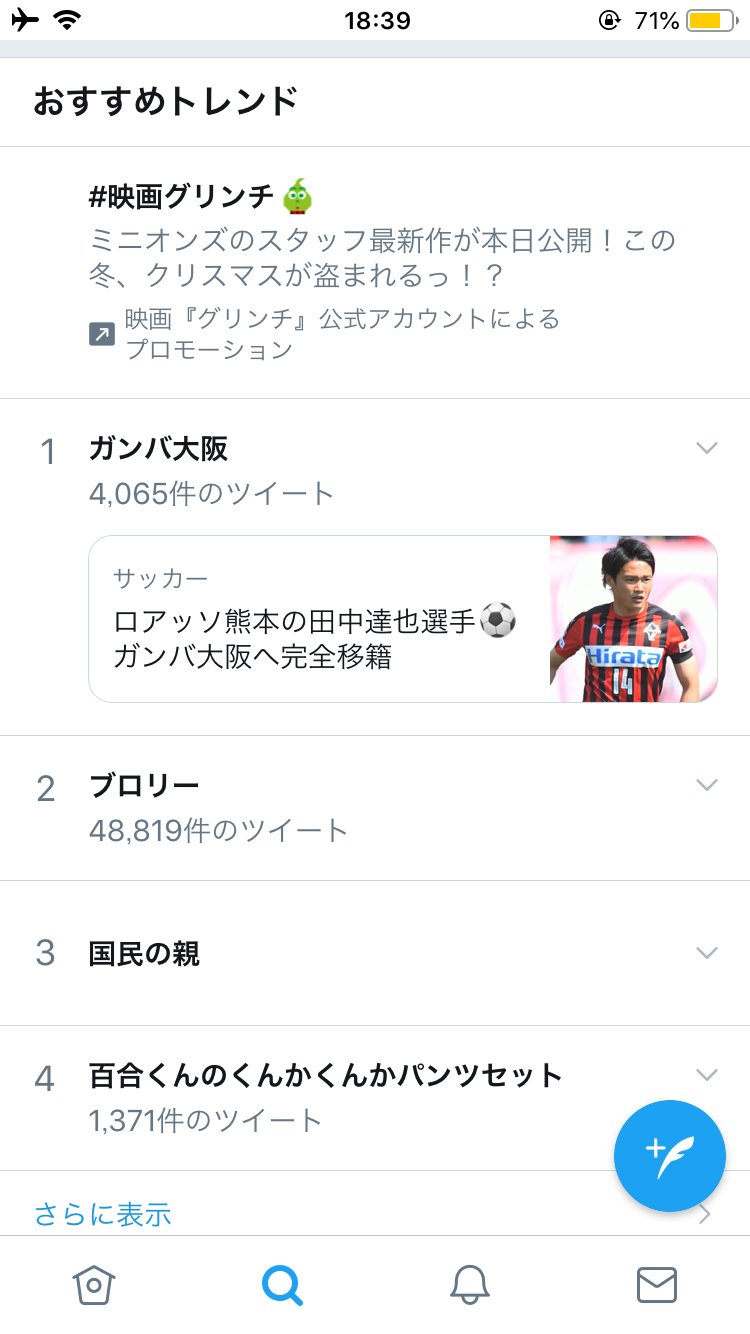Open the Home tab icon
Image resolution: width=750 pixels, height=1334 pixels.
94,1284
